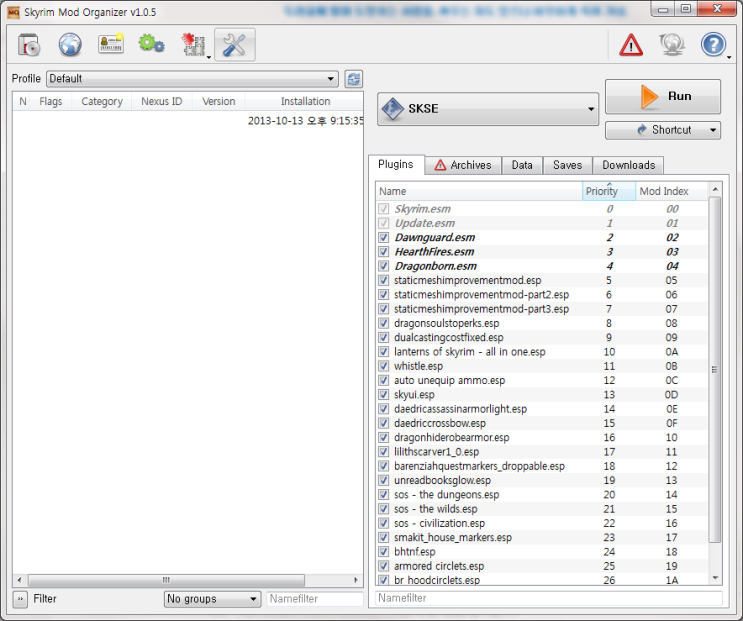Open the Settings wrench and screwdriver icon
This screenshot has height=621, width=743.
click(235, 45)
